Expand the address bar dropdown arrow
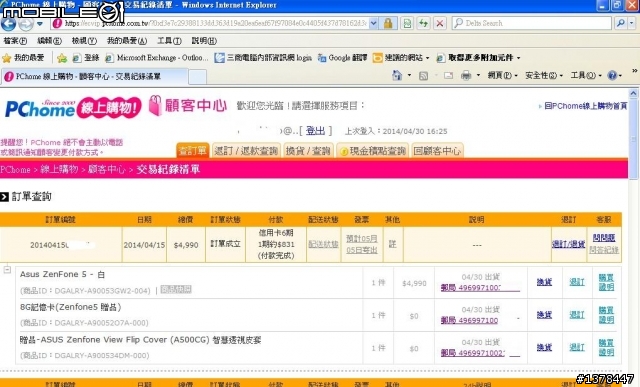 click(x=373, y=23)
